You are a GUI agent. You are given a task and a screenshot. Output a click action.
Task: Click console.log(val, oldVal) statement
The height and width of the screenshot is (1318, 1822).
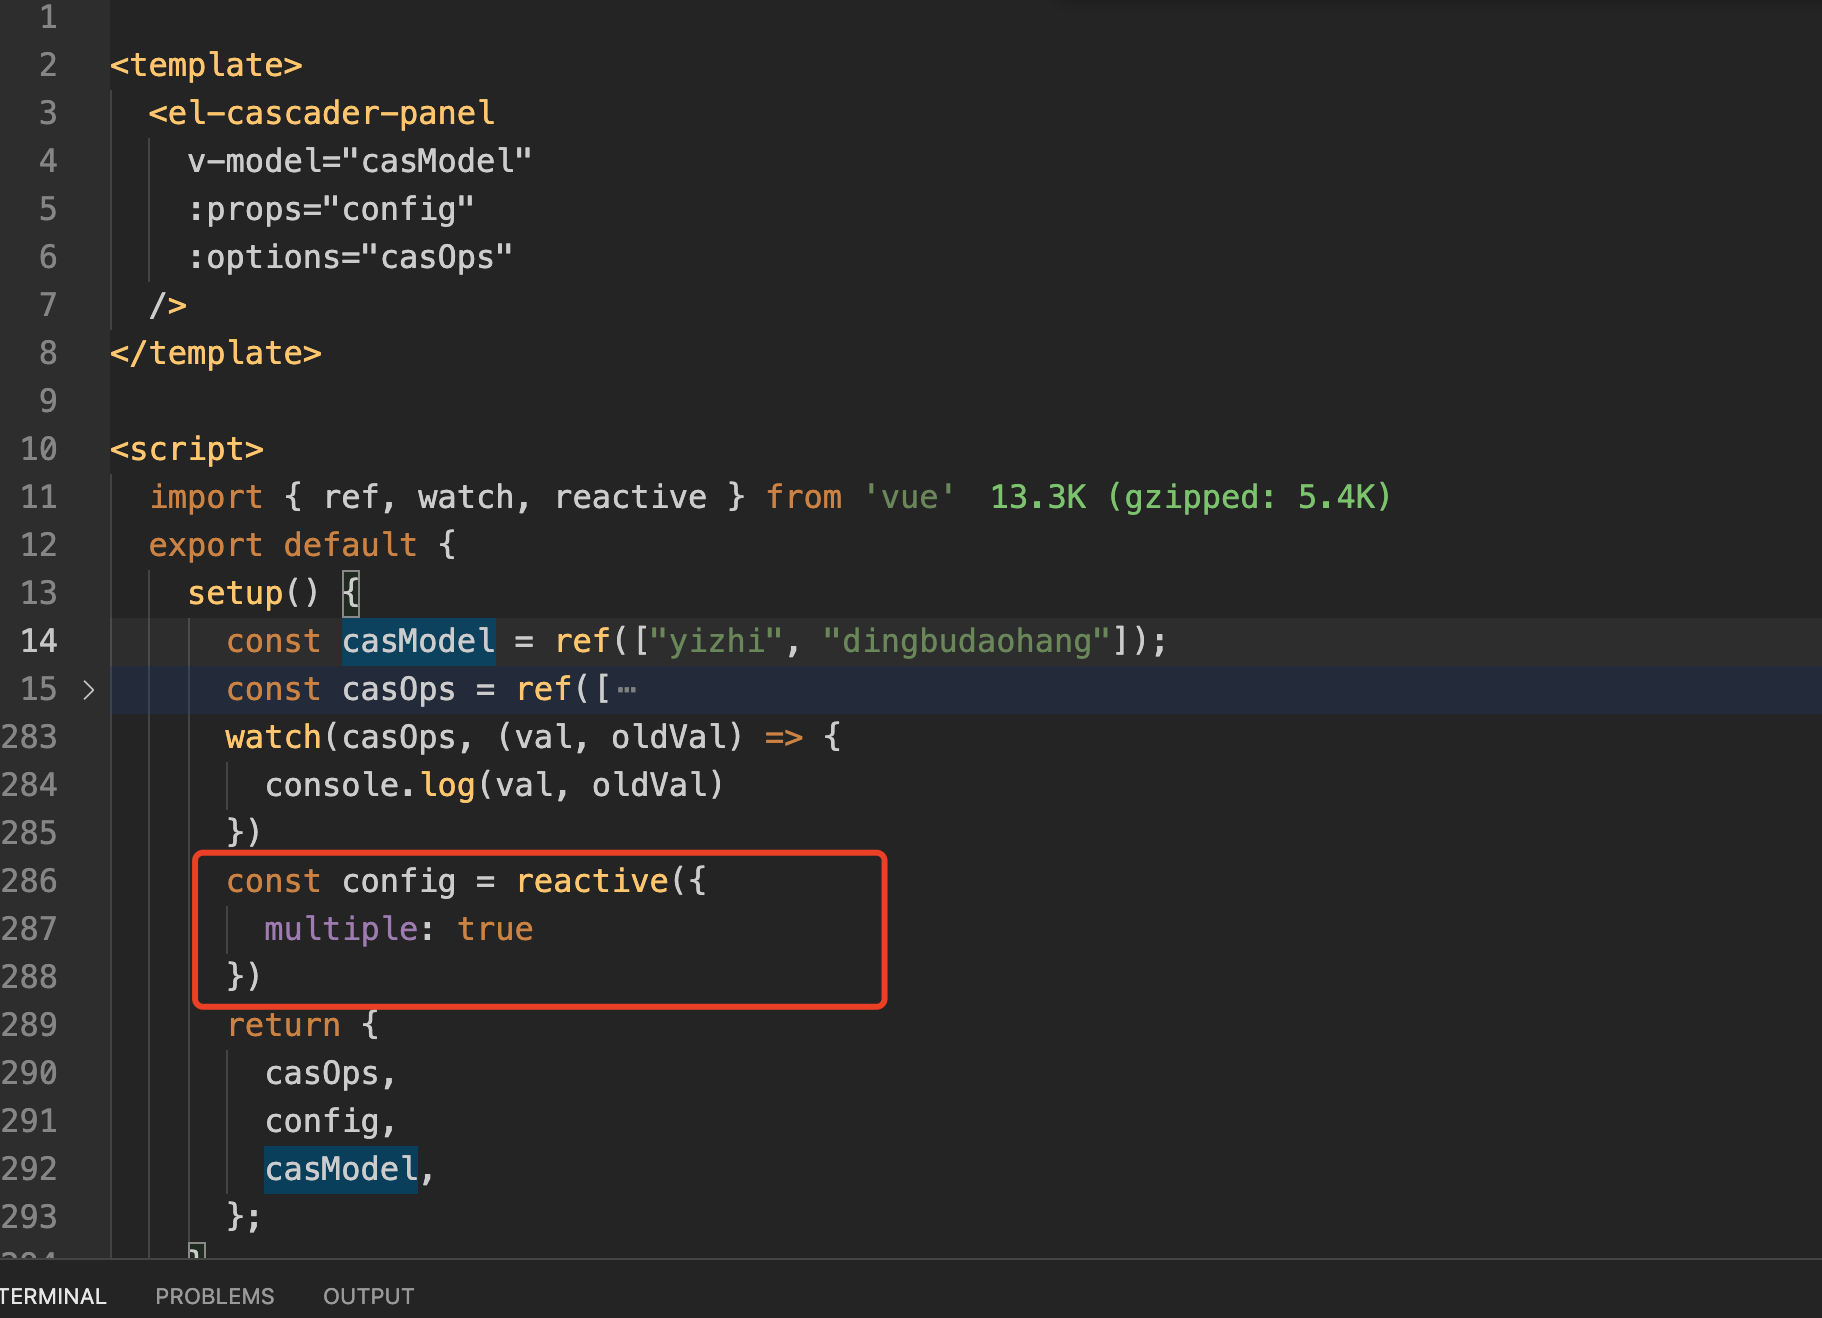494,785
